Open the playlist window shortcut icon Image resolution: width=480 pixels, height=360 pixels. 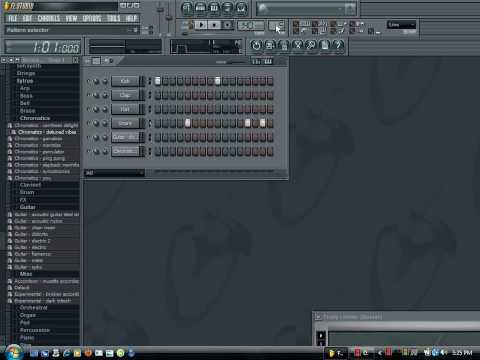tap(187, 8)
